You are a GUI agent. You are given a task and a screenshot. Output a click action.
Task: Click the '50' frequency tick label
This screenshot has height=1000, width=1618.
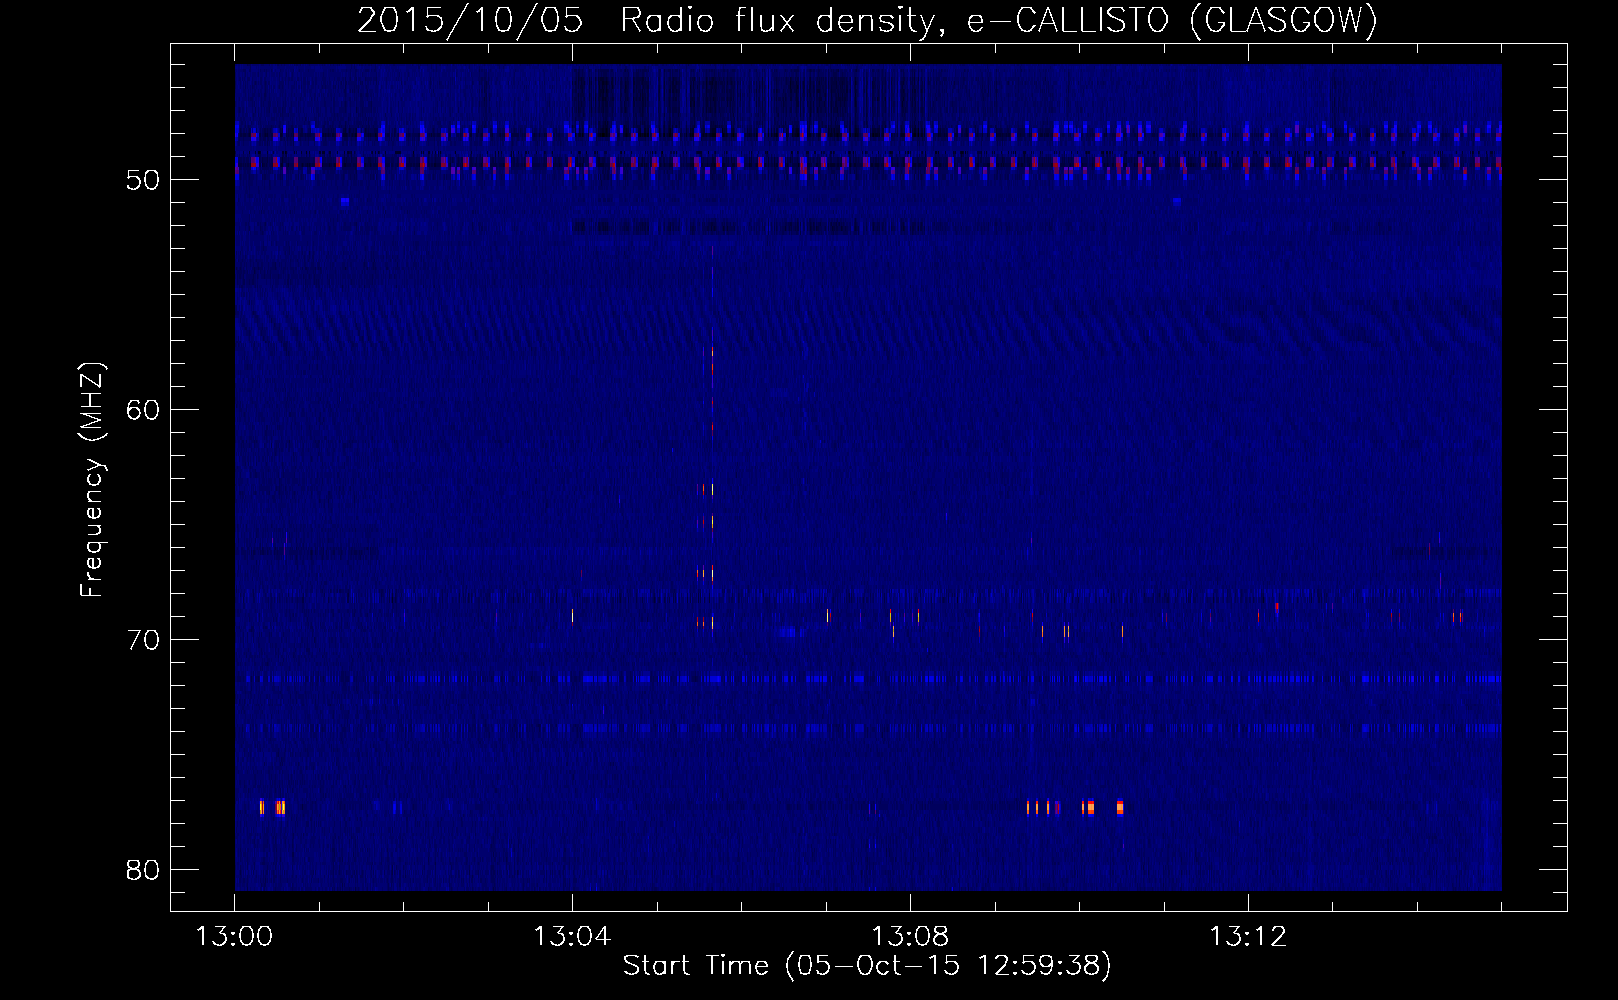(x=143, y=180)
